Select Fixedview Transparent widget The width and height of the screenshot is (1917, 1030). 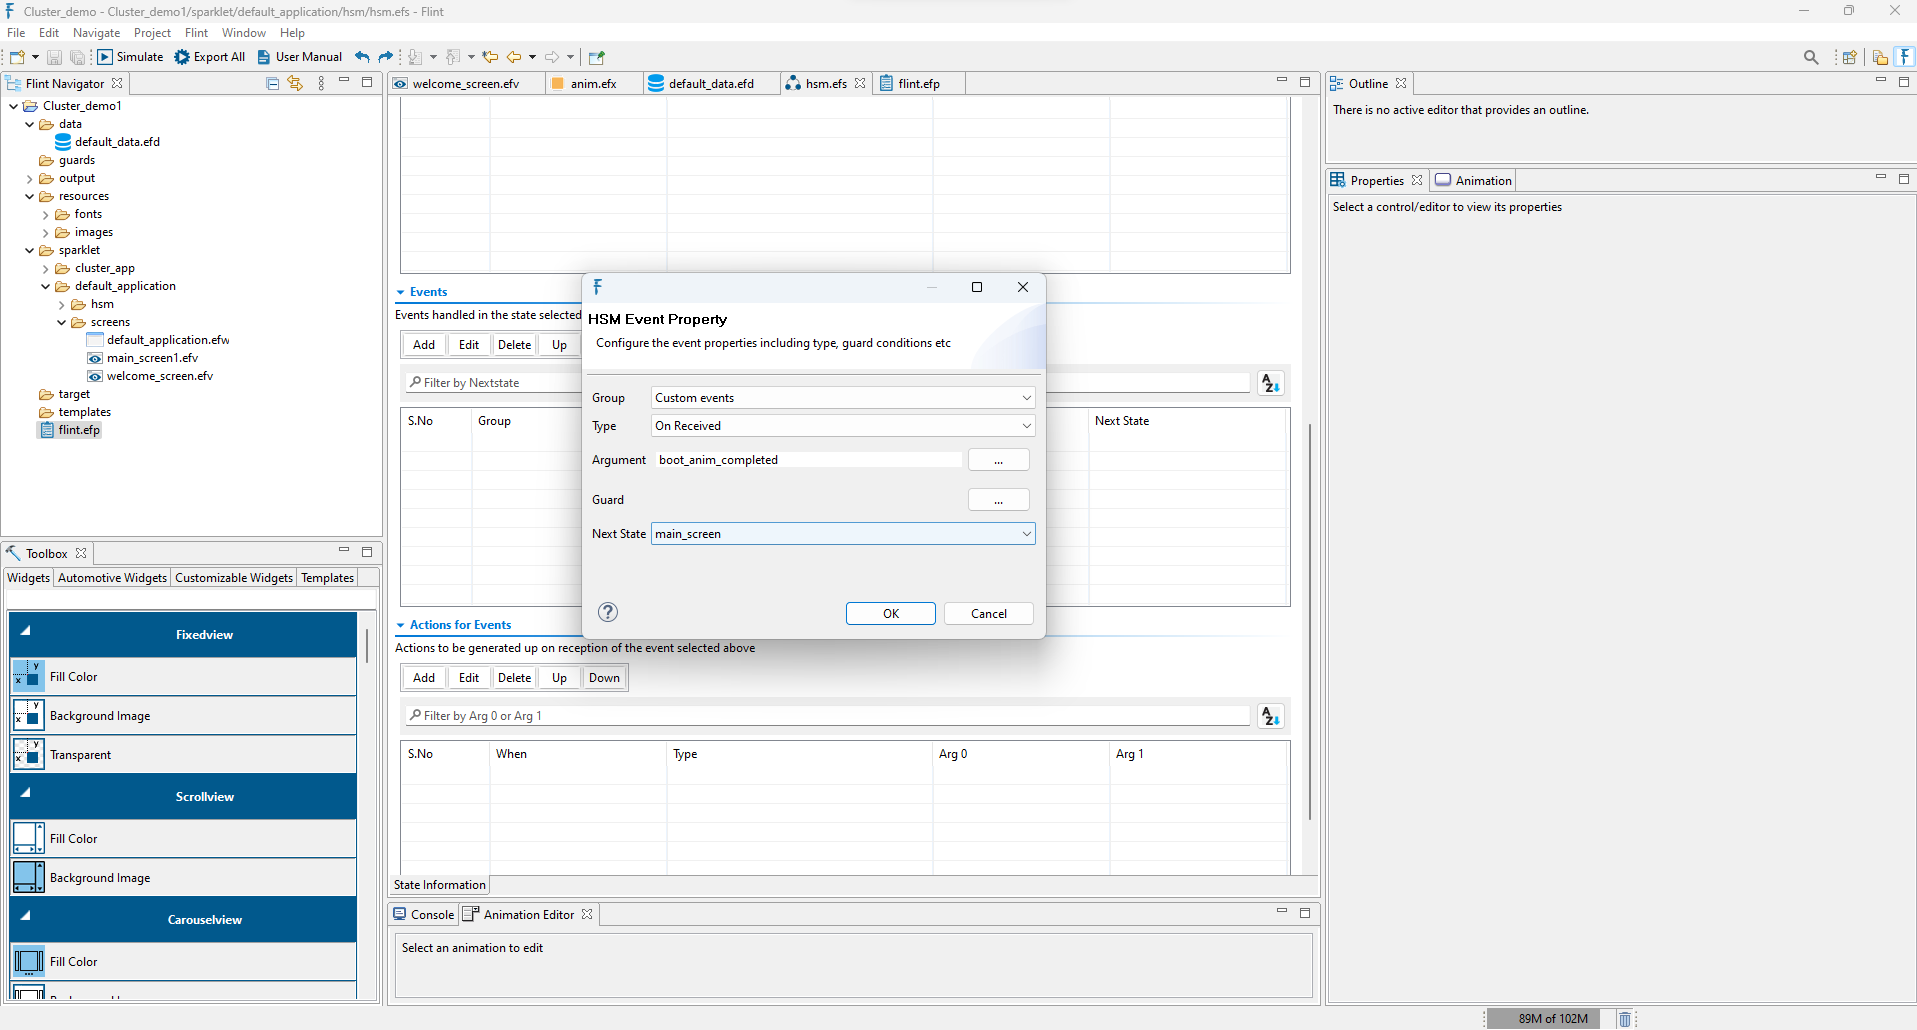point(184,755)
